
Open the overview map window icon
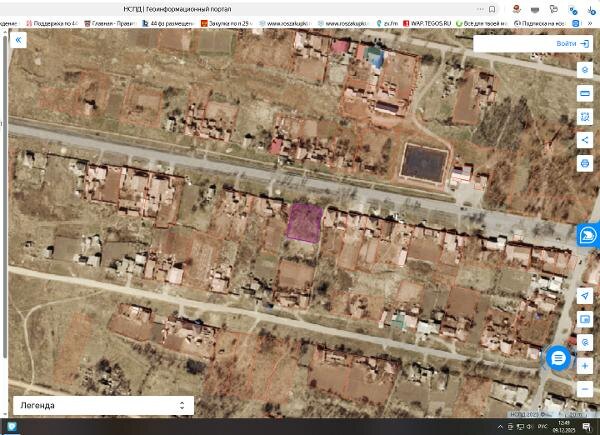pyautogui.click(x=585, y=319)
